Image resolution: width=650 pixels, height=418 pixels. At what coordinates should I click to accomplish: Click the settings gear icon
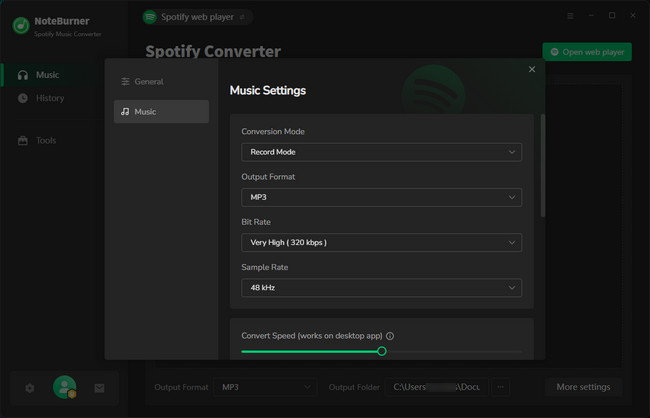(x=29, y=387)
